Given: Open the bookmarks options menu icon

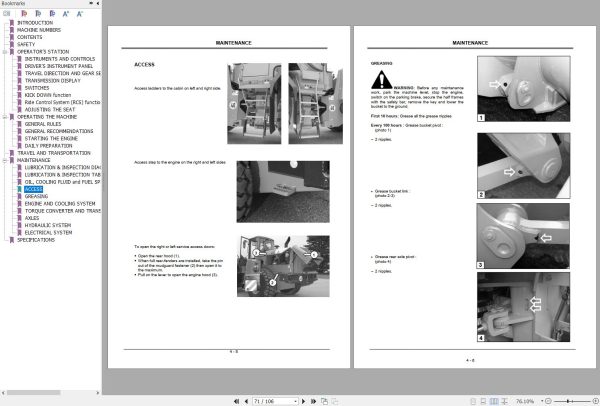Looking at the screenshot, I should pos(7,14).
